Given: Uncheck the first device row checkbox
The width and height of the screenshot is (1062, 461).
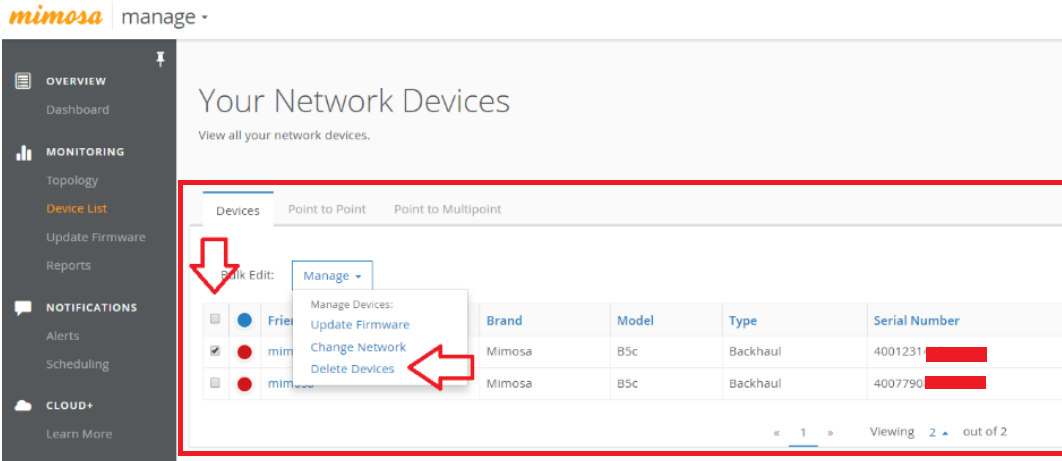Looking at the screenshot, I should 216,351.
